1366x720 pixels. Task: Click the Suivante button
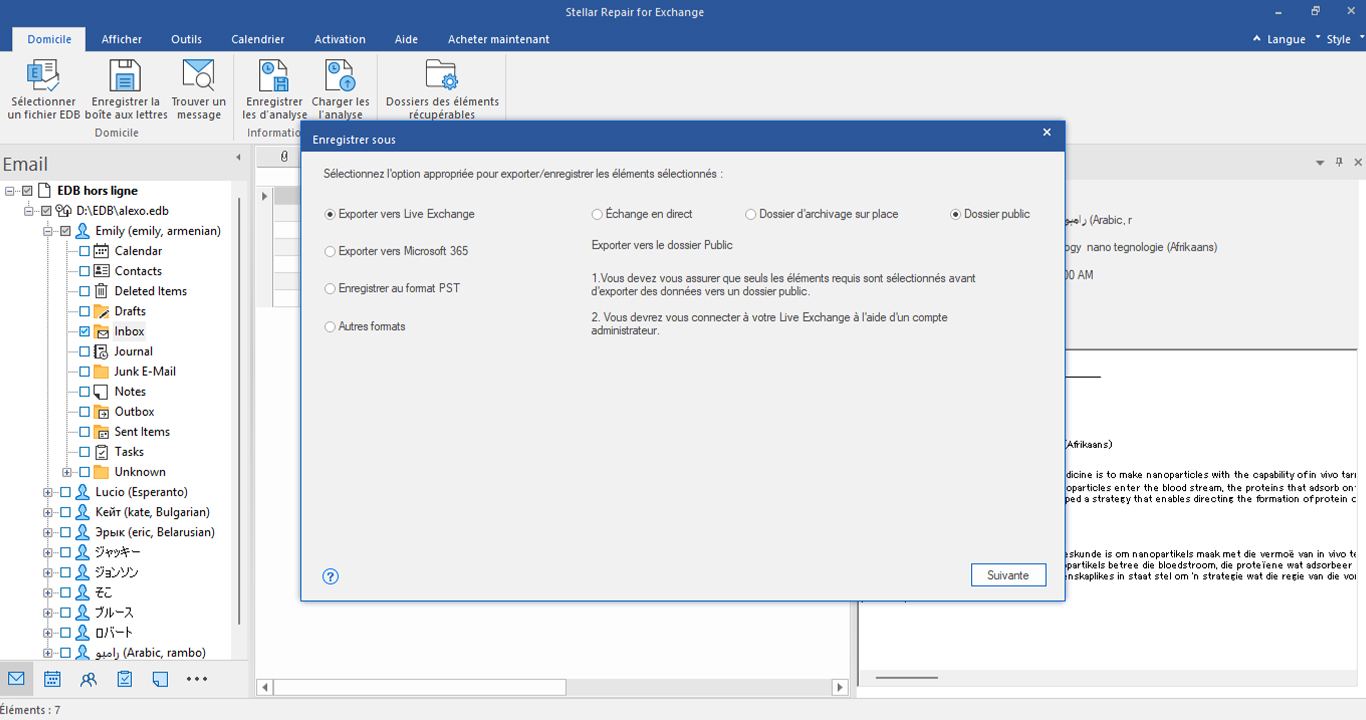(x=1008, y=575)
